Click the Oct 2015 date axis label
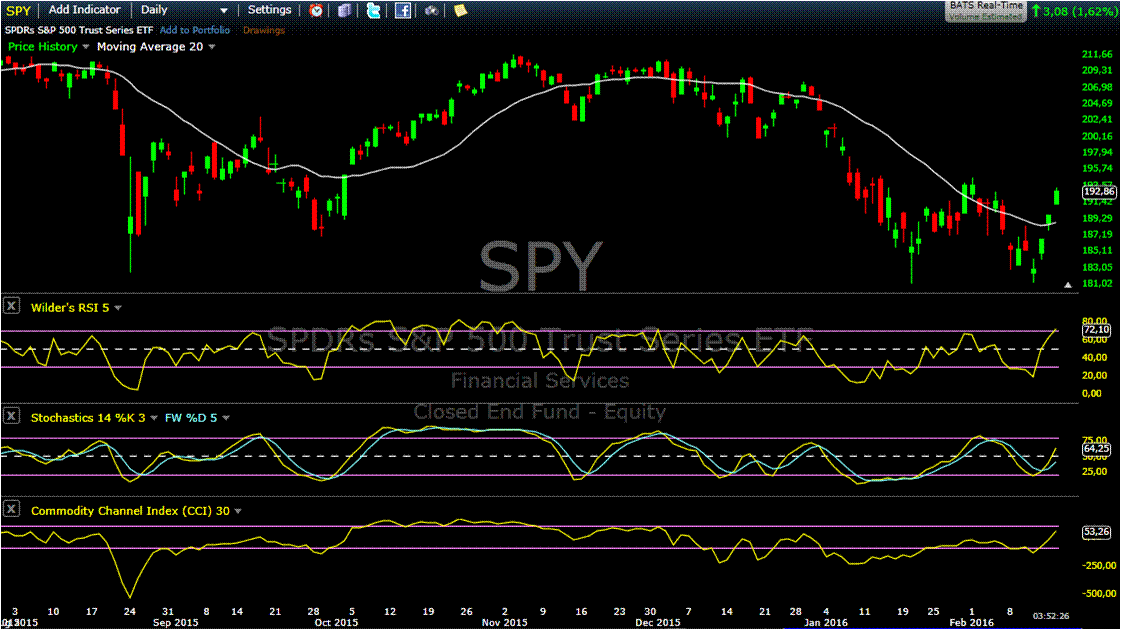This screenshot has width=1121, height=630. tap(337, 622)
